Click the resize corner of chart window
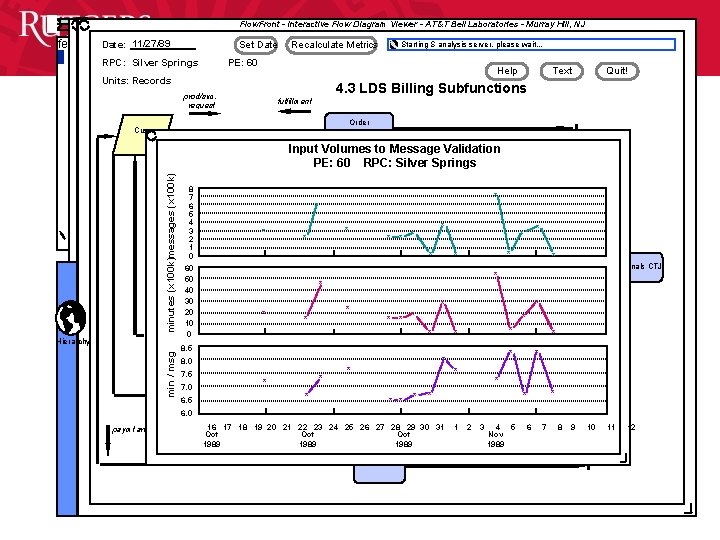The height and width of the screenshot is (540, 720). [624, 457]
